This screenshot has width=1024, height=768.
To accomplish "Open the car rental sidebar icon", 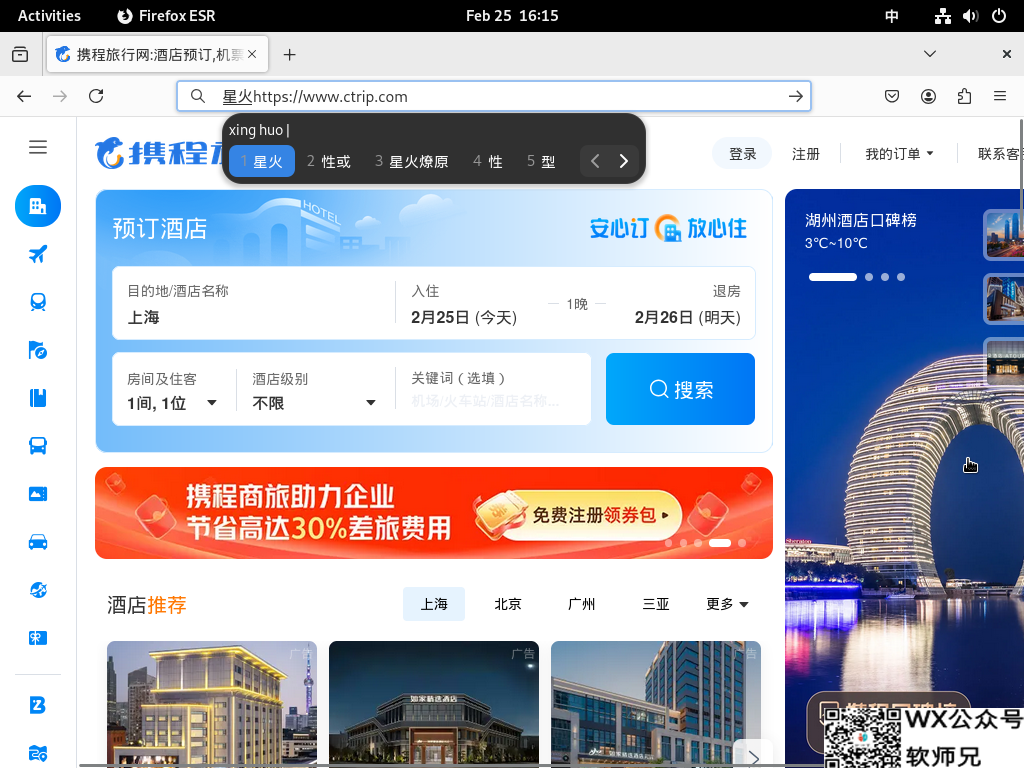I will pyautogui.click(x=38, y=542).
